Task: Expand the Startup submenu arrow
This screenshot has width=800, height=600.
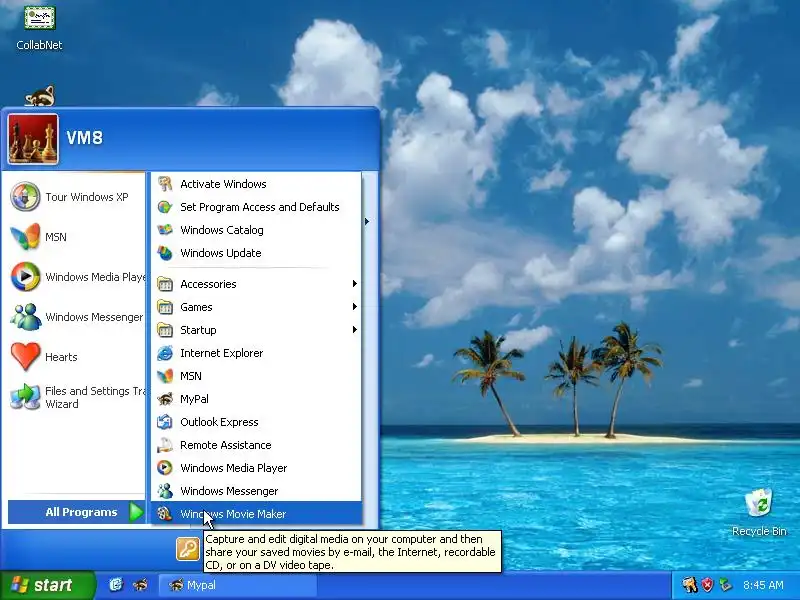Action: pos(355,330)
